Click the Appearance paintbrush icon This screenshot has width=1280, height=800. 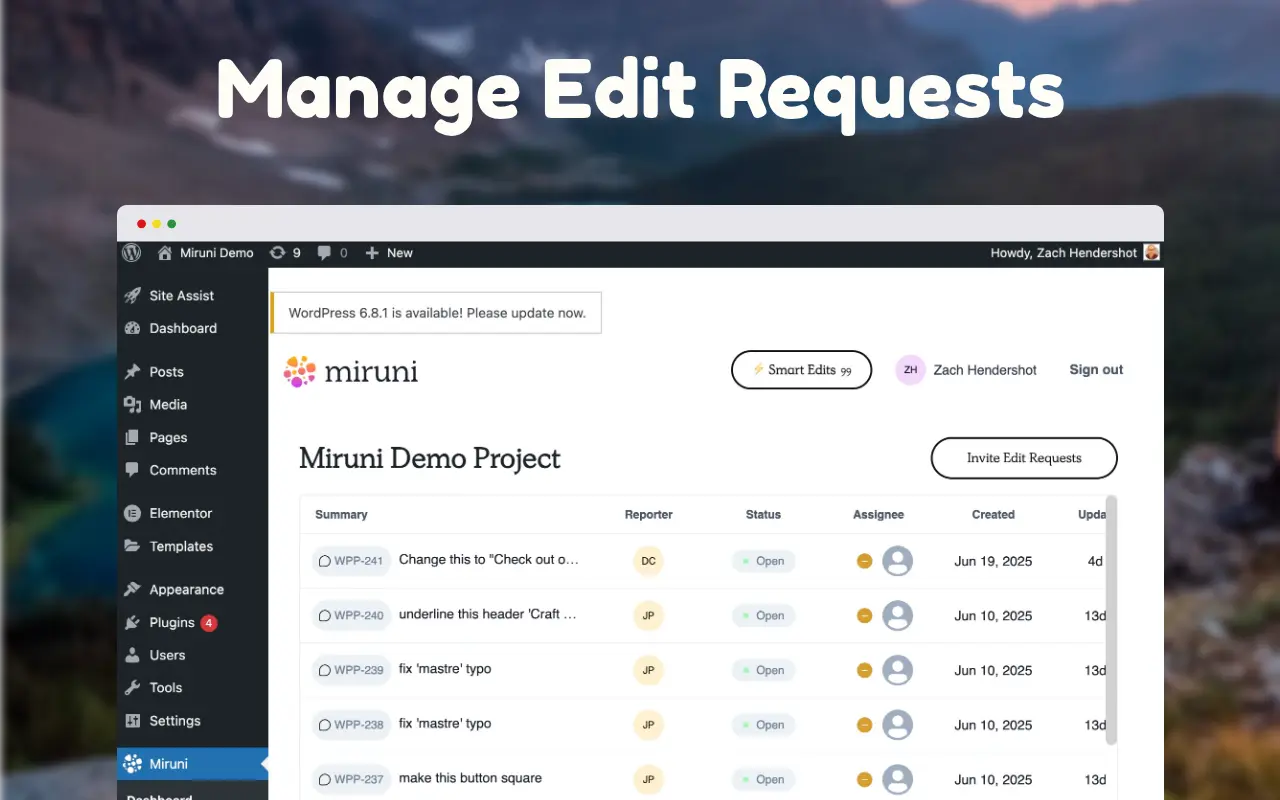click(x=132, y=589)
